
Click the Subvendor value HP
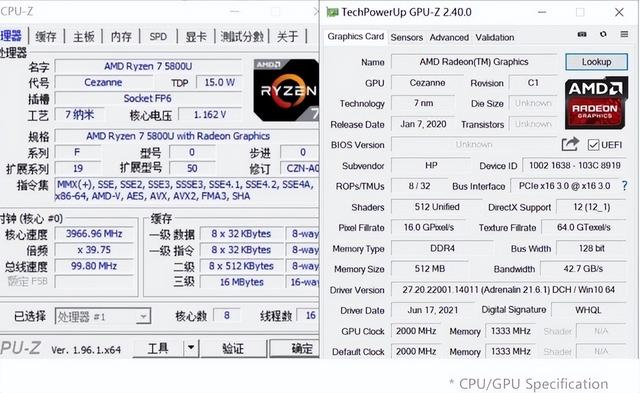[431, 165]
